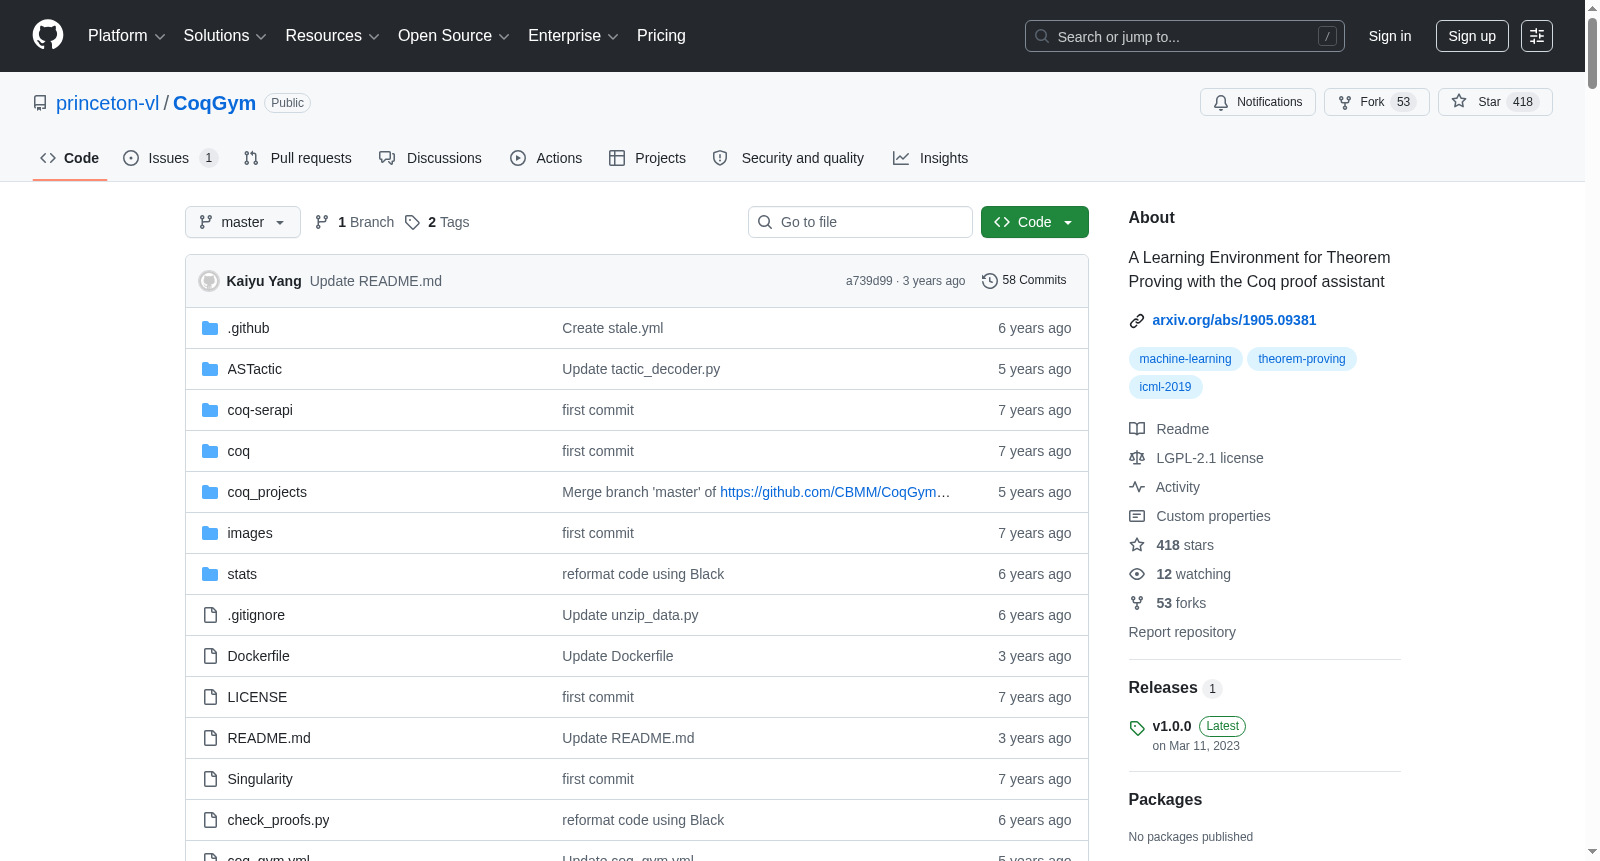Click the Fork icon
This screenshot has width=1600, height=861.
(x=1345, y=102)
